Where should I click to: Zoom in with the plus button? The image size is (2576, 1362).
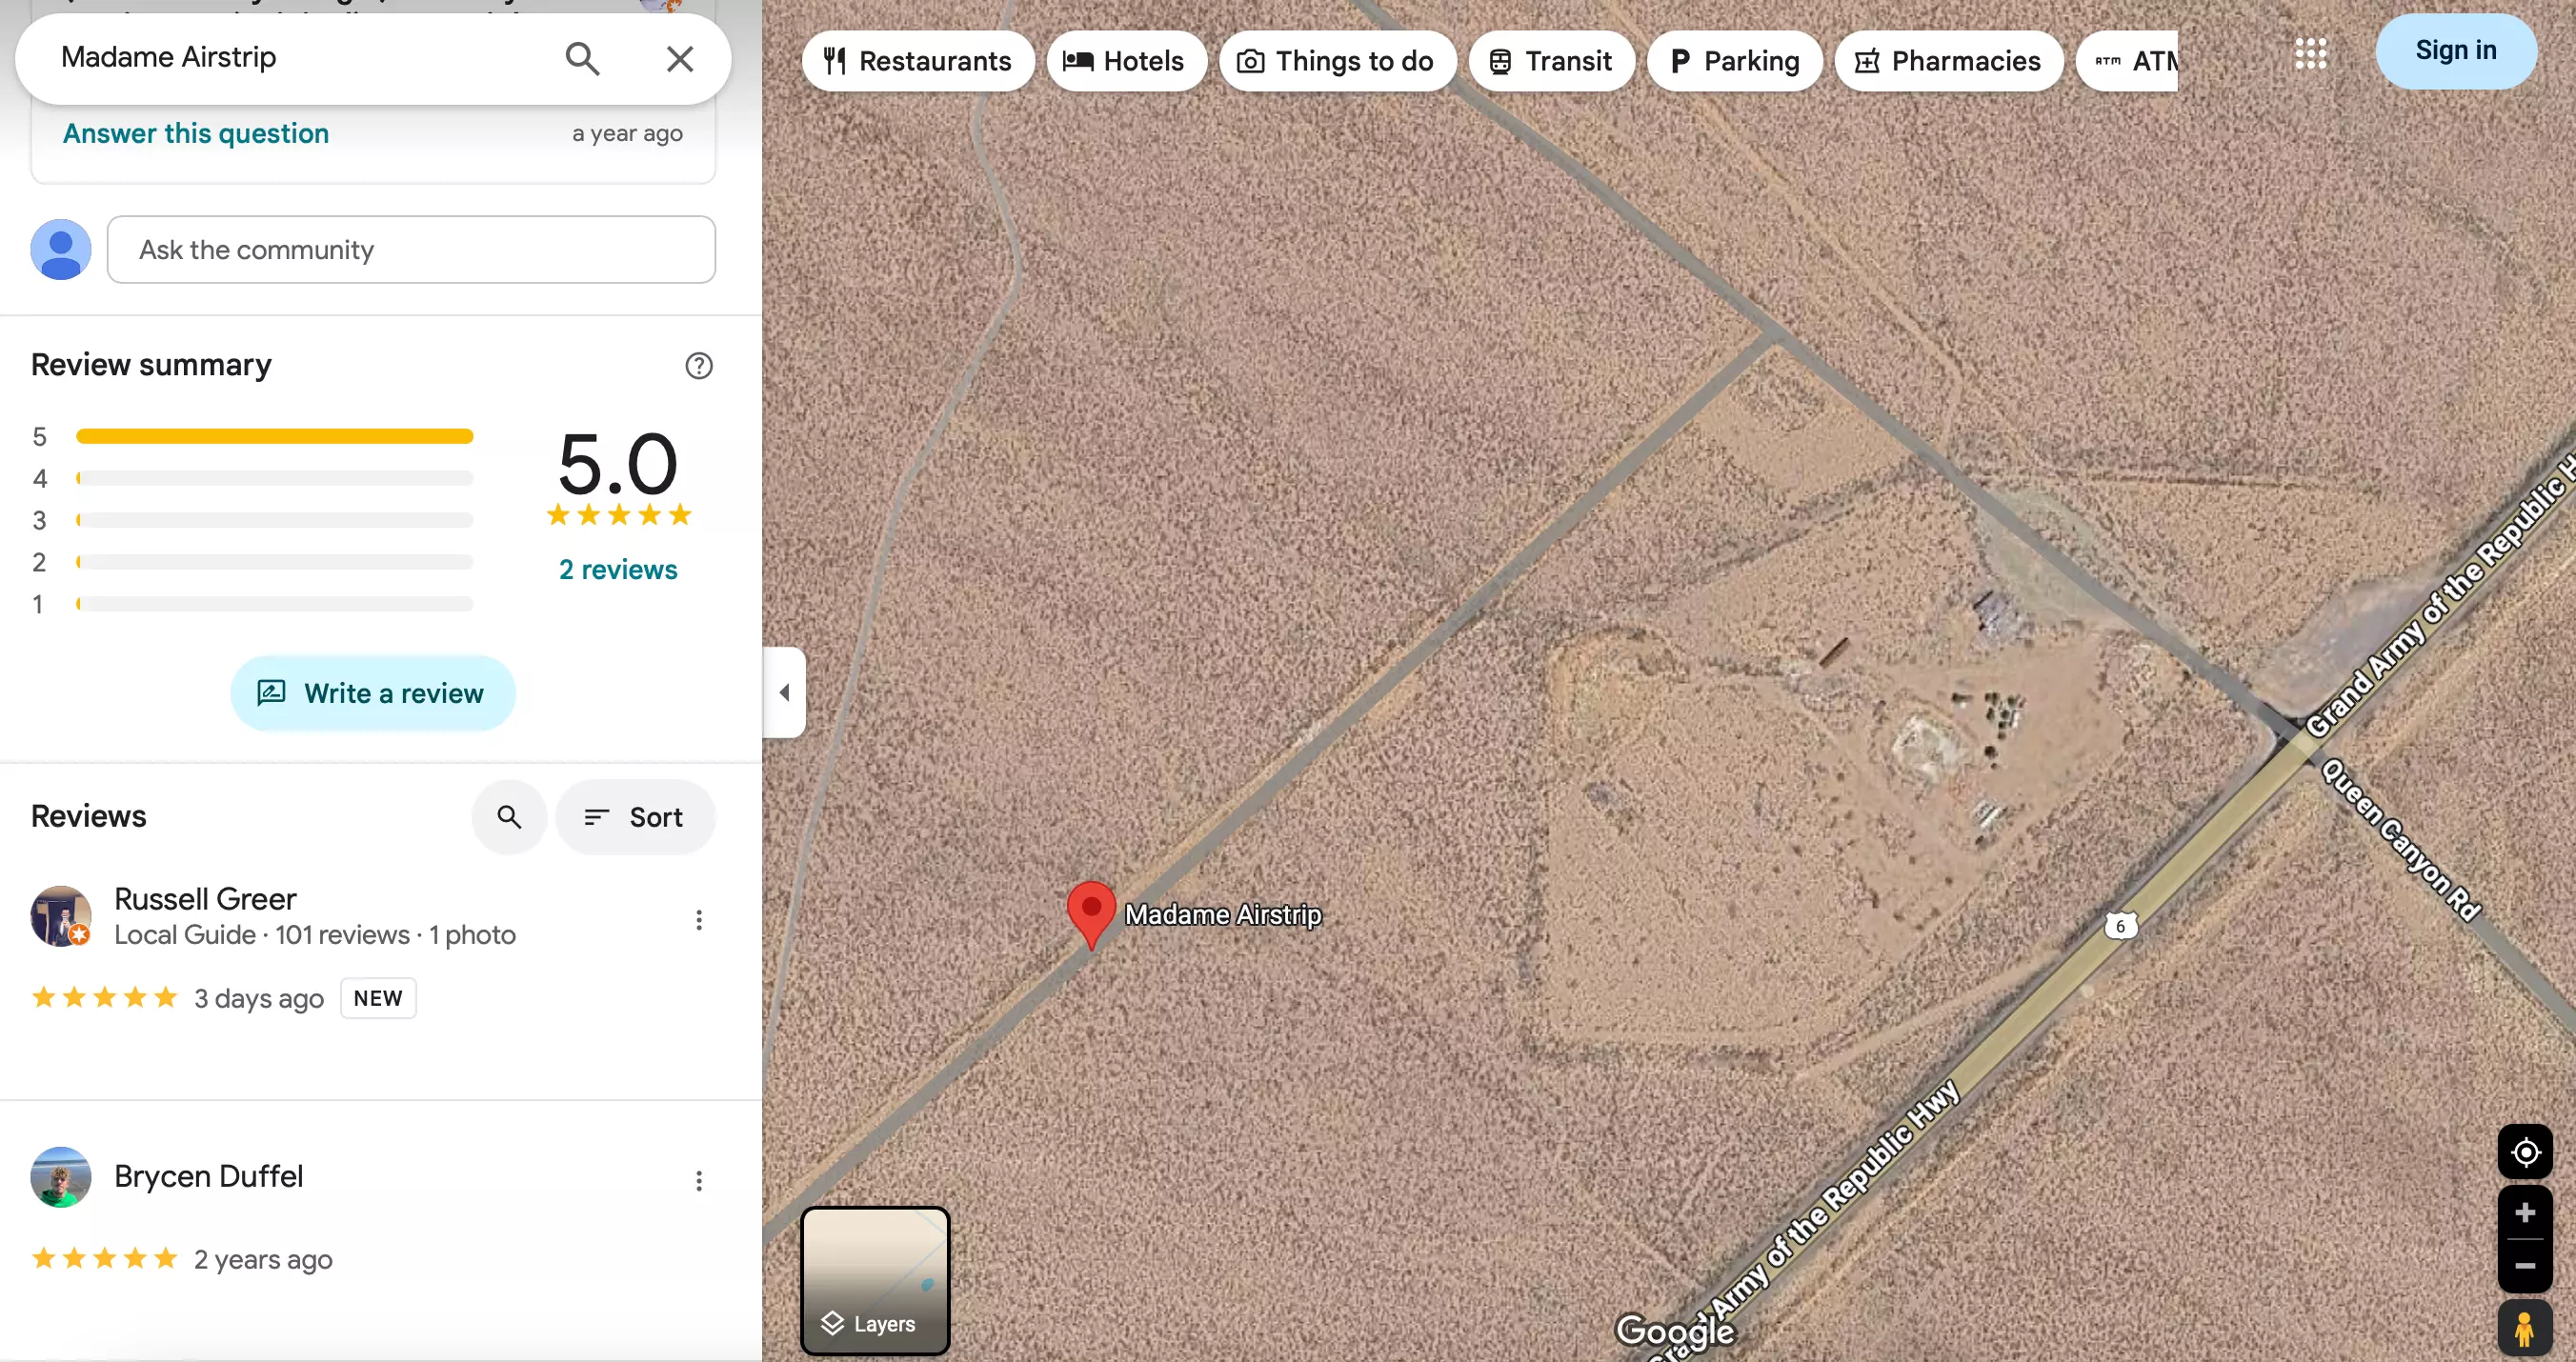click(x=2525, y=1213)
